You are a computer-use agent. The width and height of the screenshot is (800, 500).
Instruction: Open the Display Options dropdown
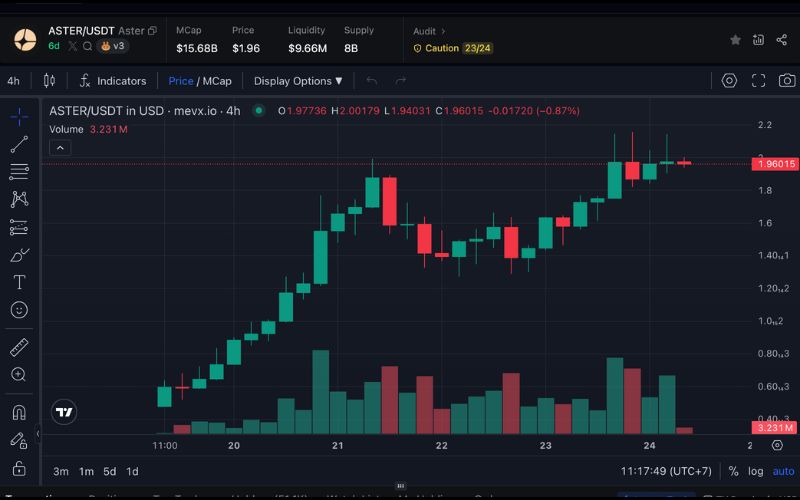pyautogui.click(x=297, y=81)
